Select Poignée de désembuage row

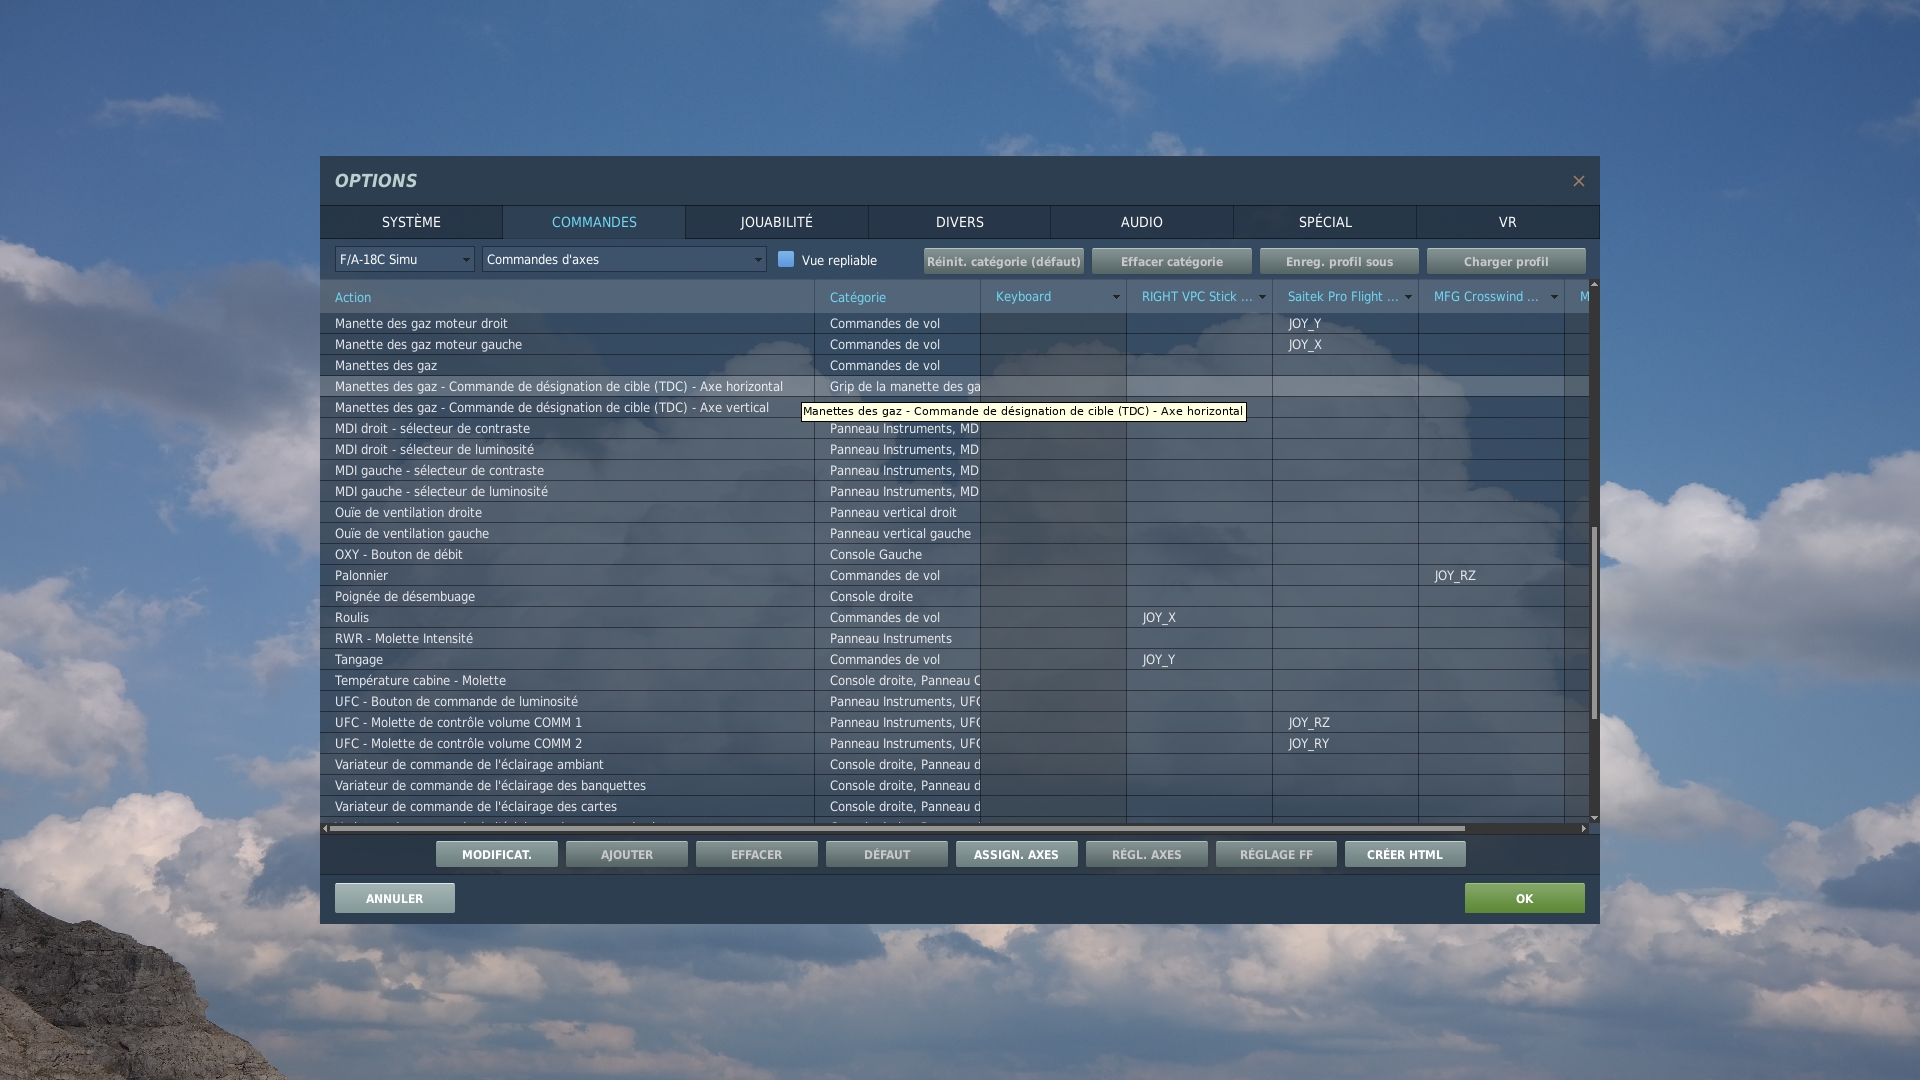click(954, 596)
